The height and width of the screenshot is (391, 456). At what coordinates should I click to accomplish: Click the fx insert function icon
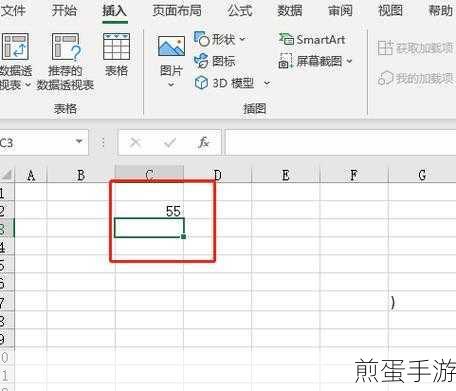pyautogui.click(x=203, y=142)
